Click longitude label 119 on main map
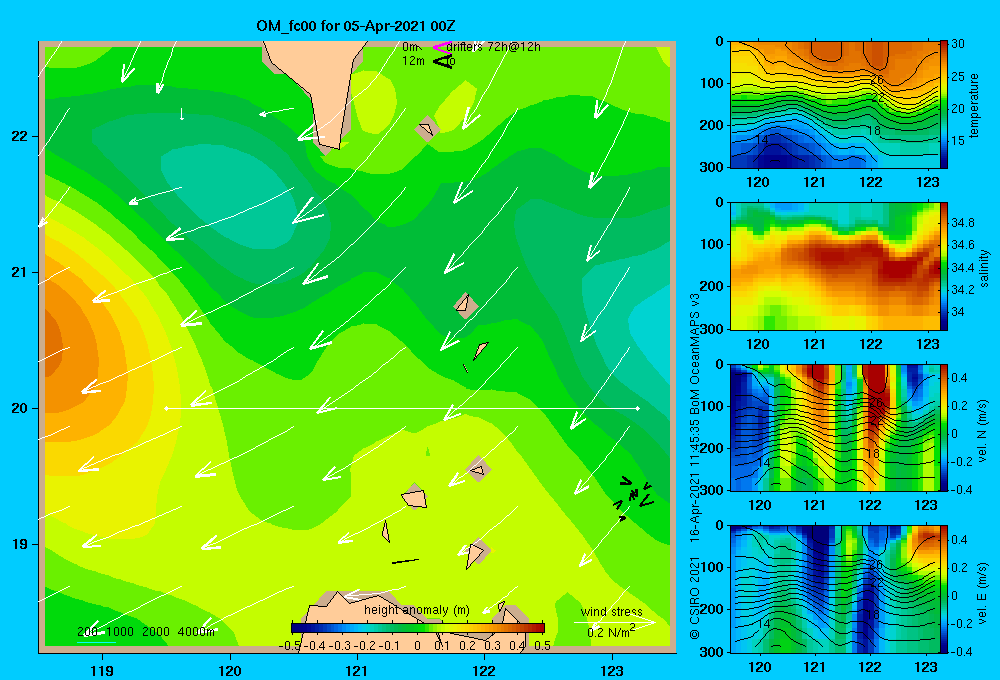The image size is (1000, 680). click(x=102, y=670)
